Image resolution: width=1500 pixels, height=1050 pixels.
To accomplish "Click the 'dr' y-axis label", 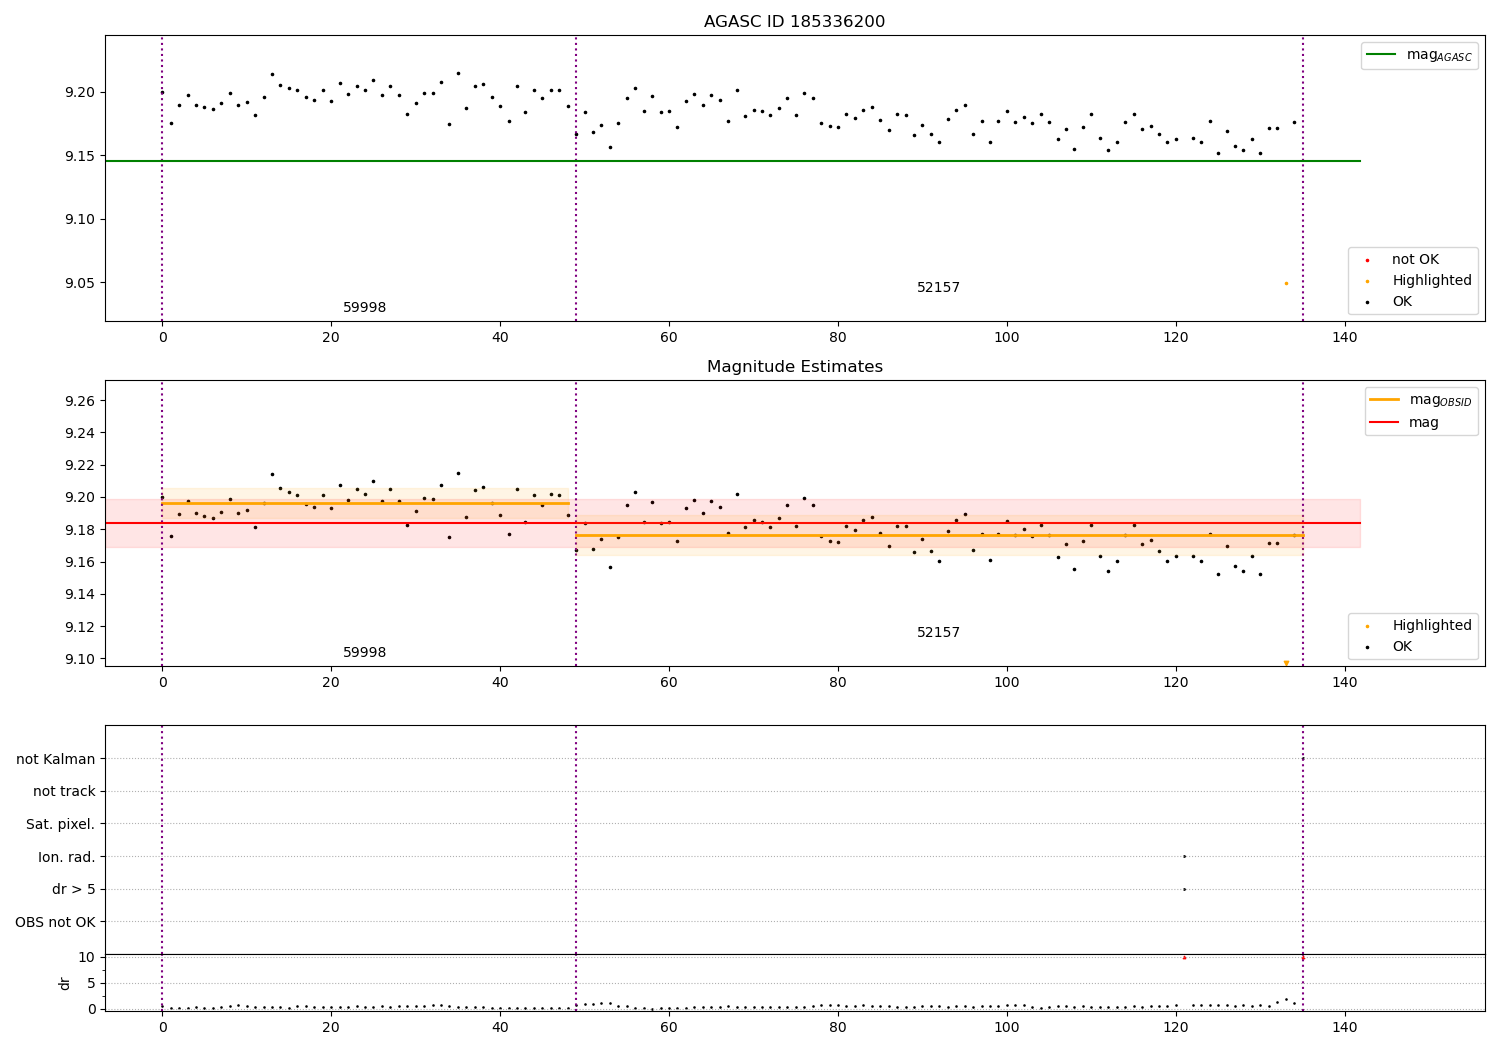I will 65,983.
